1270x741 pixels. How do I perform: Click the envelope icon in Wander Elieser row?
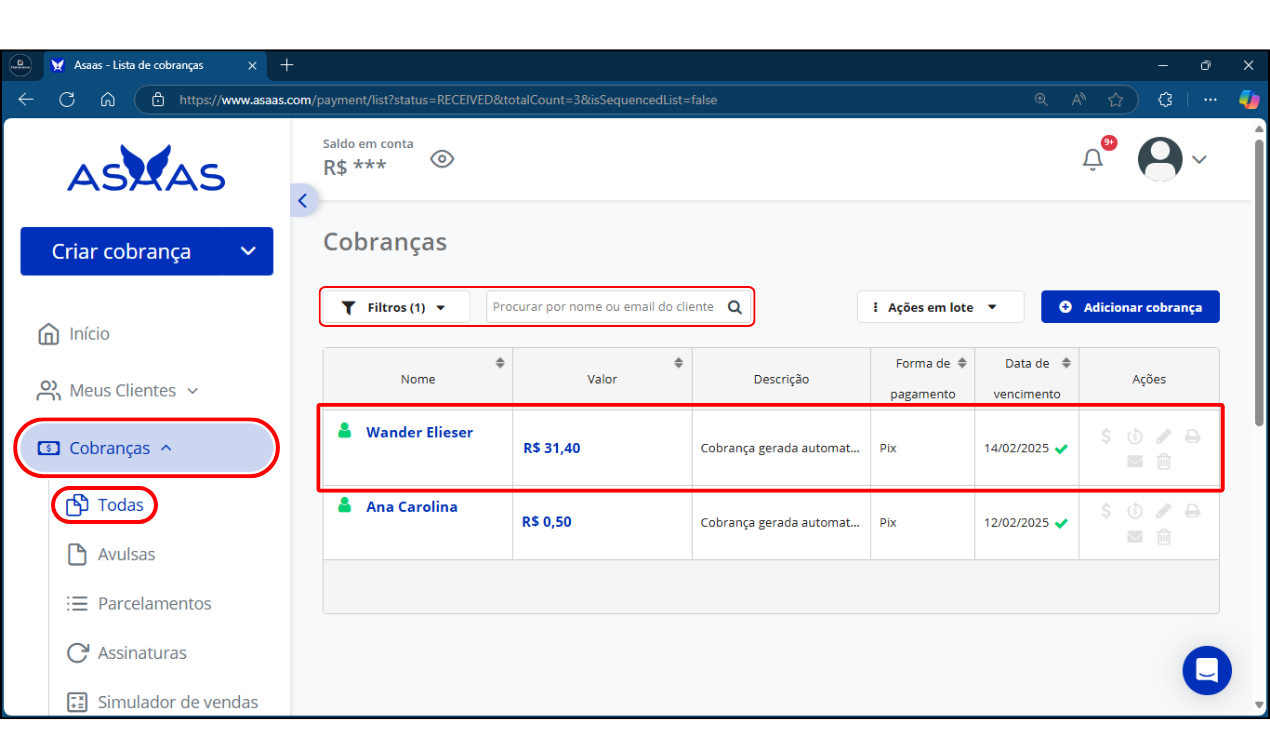pos(1134,462)
